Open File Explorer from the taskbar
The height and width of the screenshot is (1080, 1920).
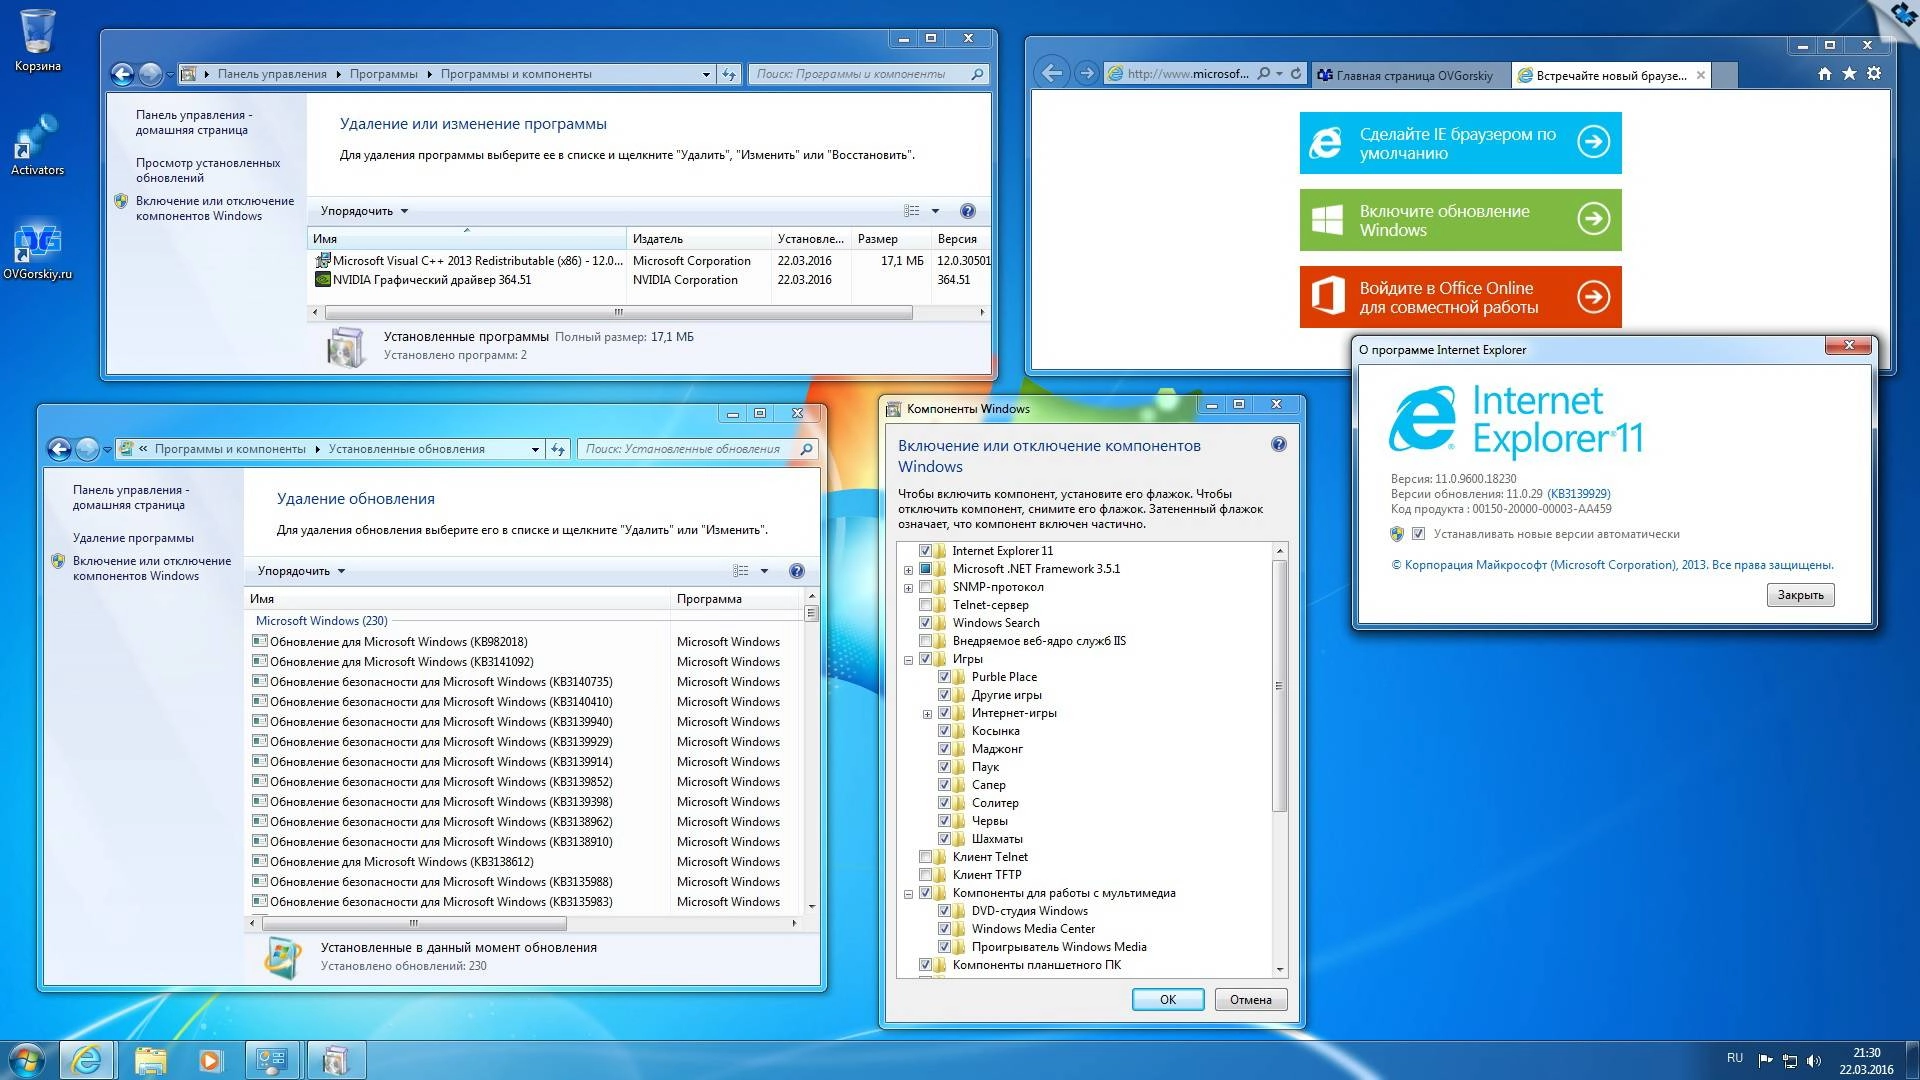click(148, 1059)
